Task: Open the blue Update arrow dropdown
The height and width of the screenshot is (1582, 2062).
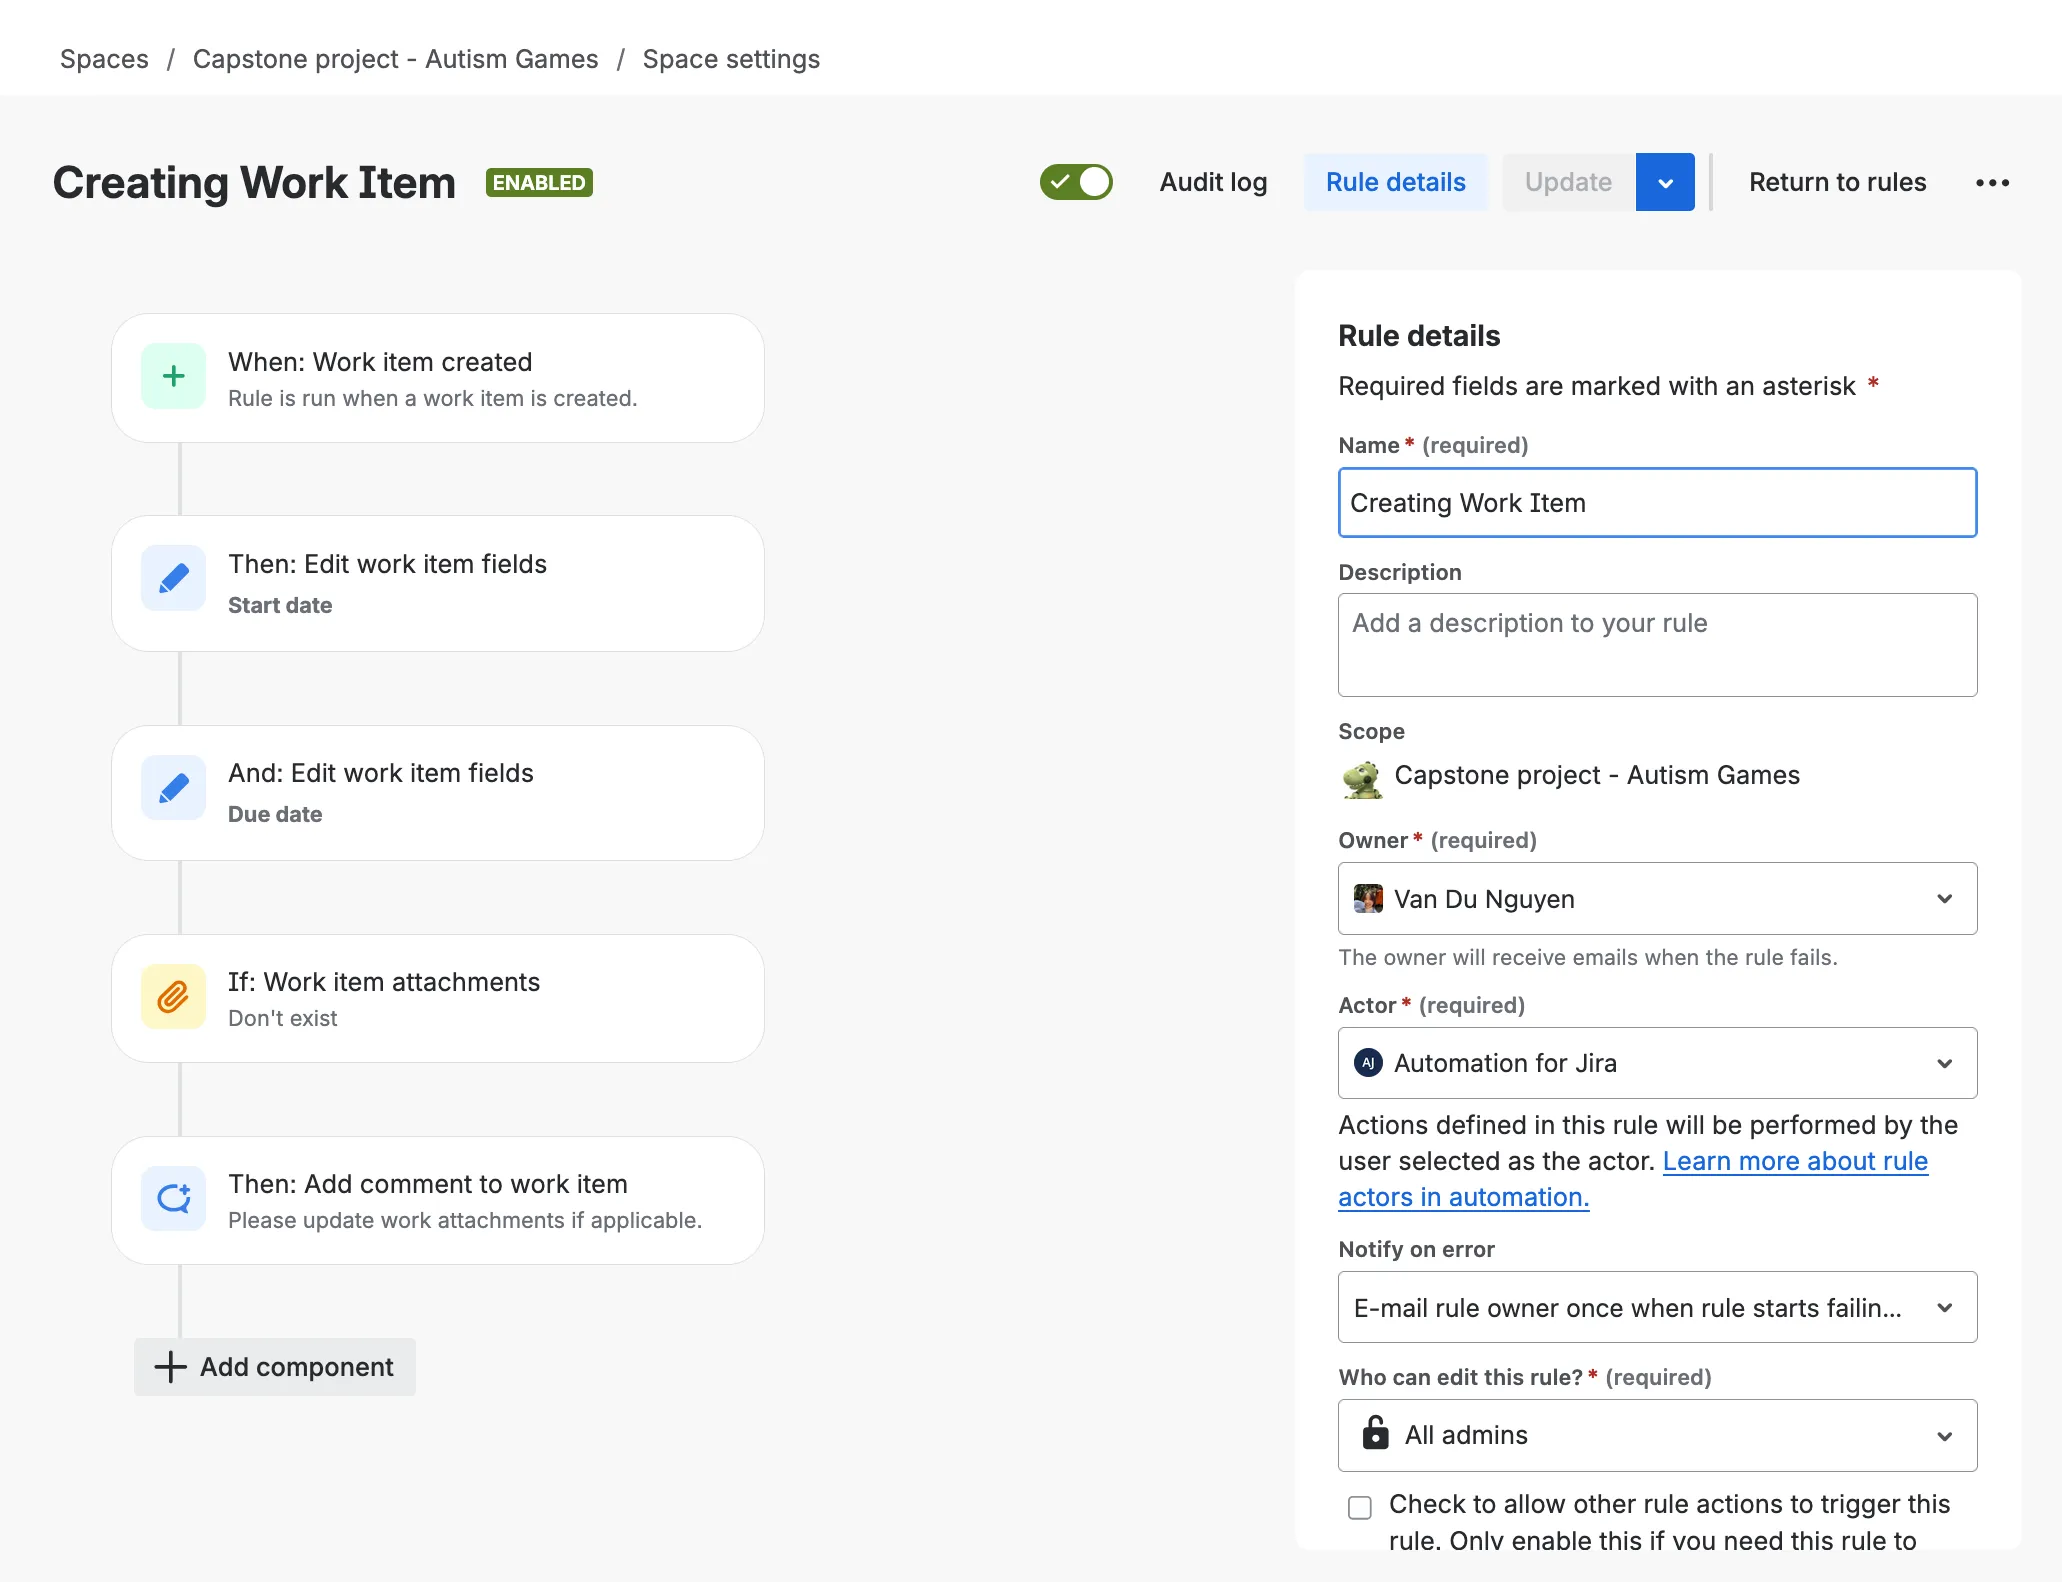Action: point(1665,182)
